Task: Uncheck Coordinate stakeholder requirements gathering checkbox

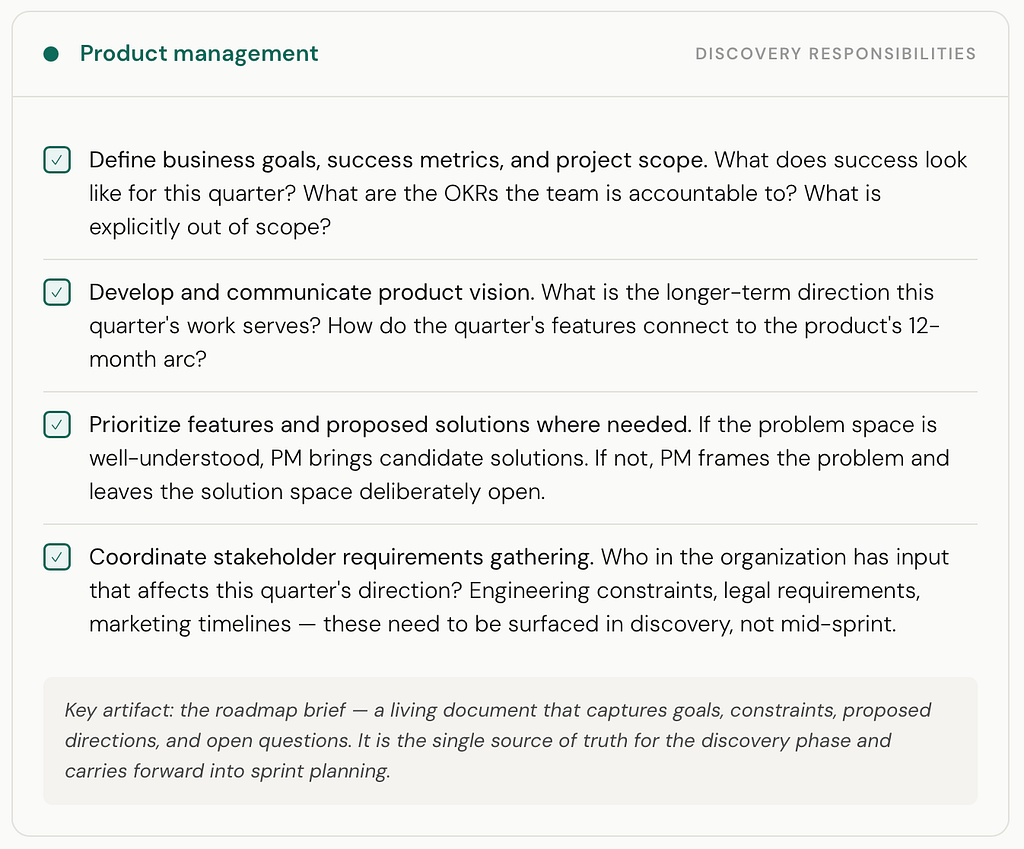Action: click(x=57, y=557)
